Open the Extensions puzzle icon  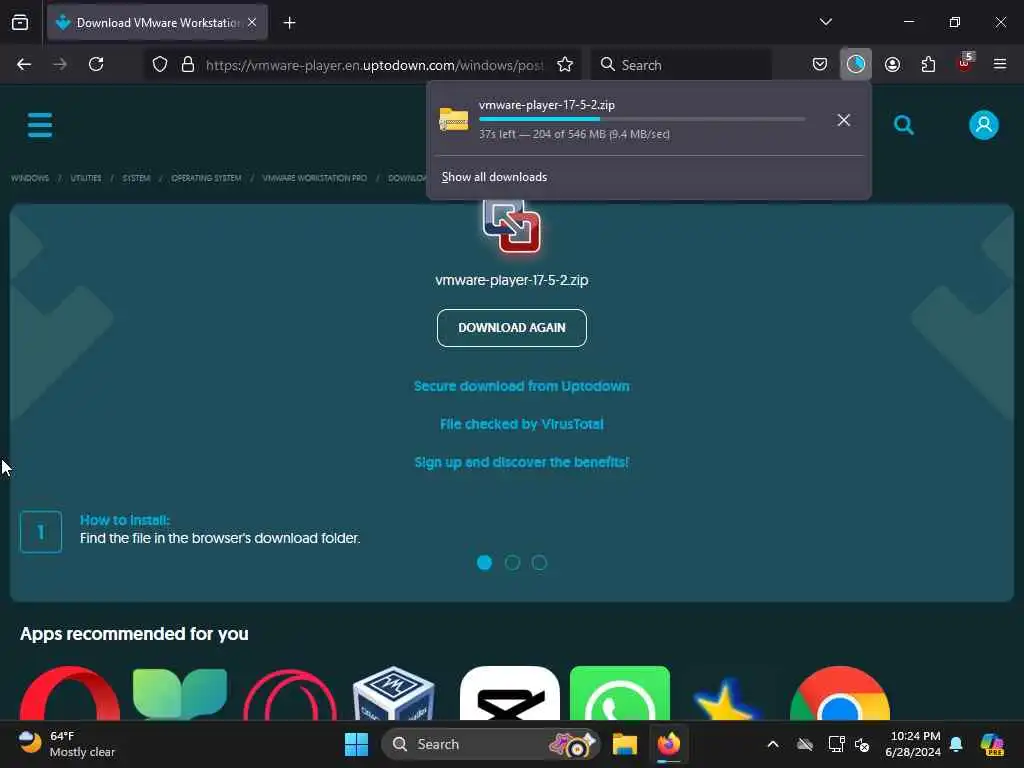click(x=928, y=64)
